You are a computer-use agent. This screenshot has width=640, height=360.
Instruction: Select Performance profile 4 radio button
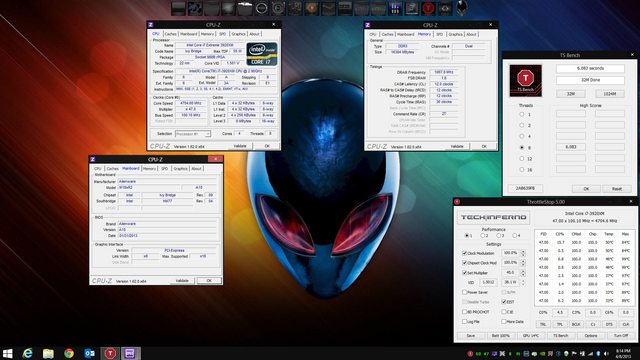pyautogui.click(x=514, y=236)
